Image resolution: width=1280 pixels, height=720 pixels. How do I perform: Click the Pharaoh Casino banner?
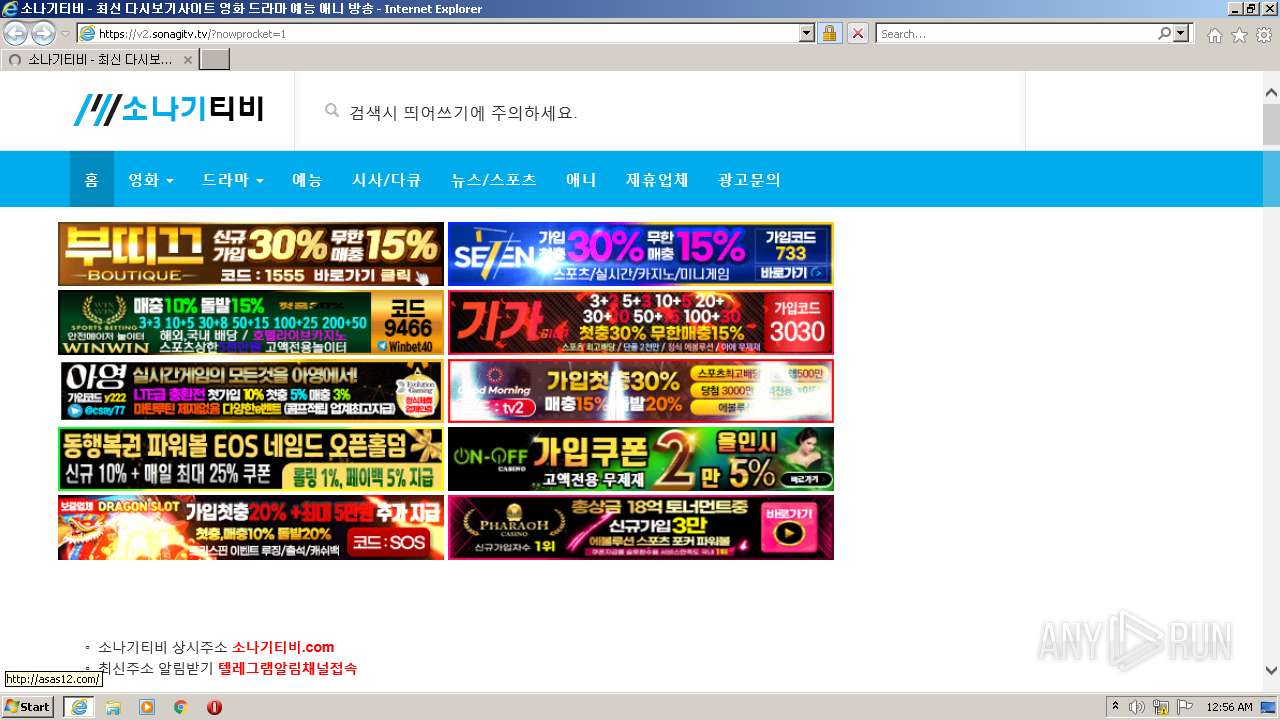click(x=640, y=527)
